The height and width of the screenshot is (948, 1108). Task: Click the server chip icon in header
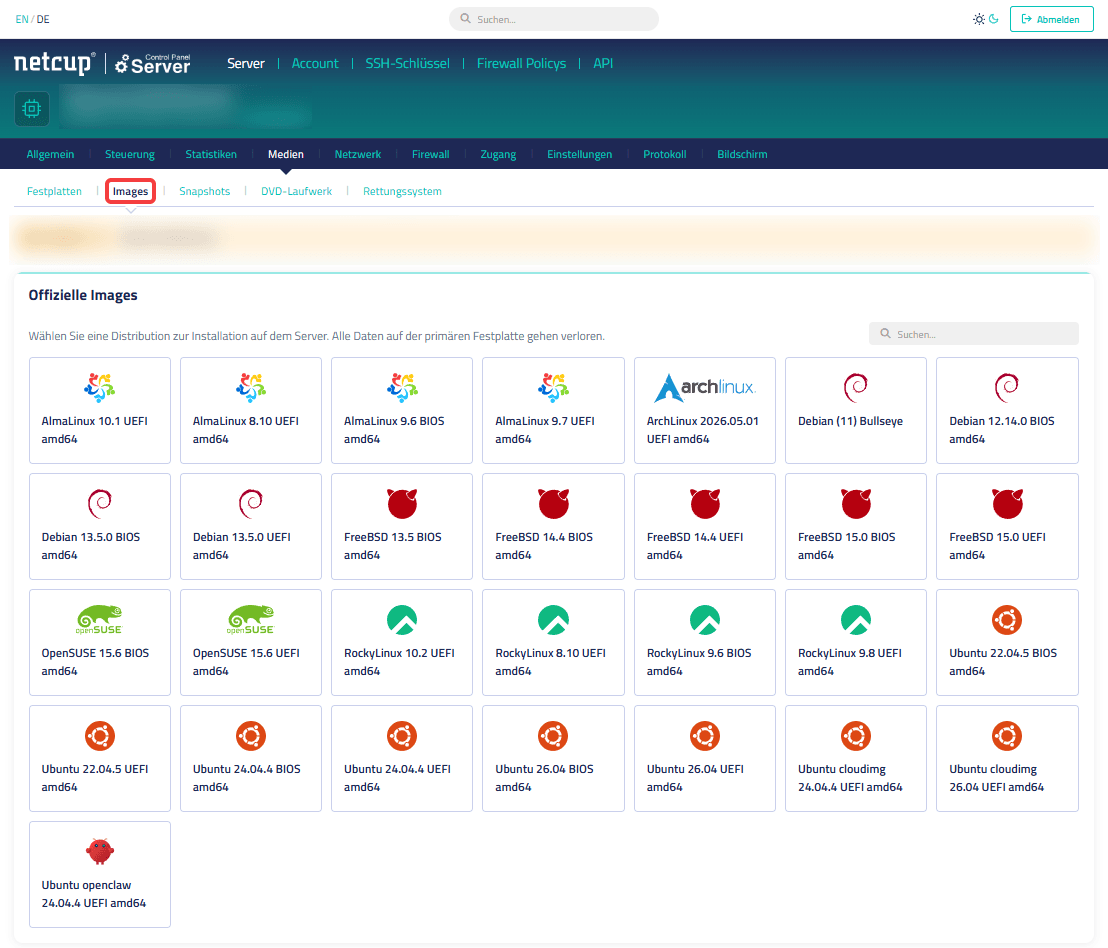[32, 109]
